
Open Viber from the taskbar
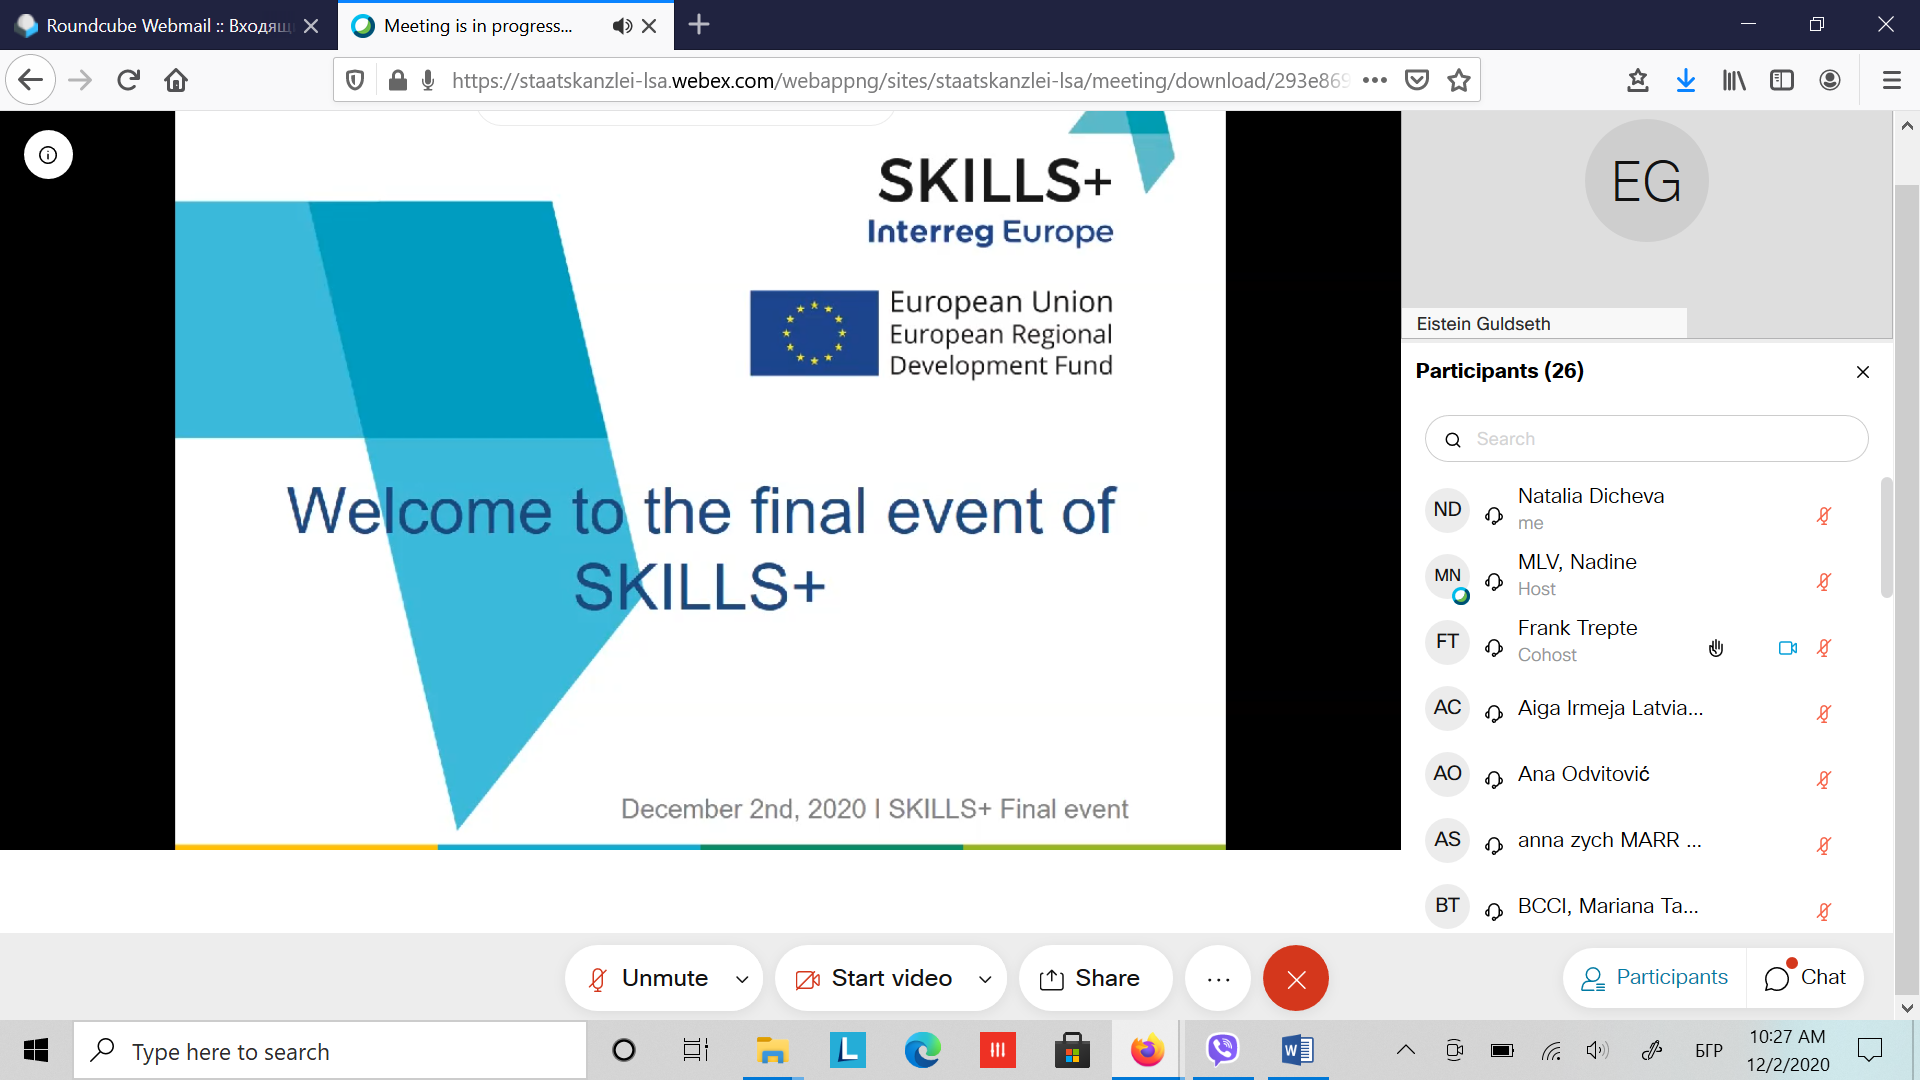1222,1050
